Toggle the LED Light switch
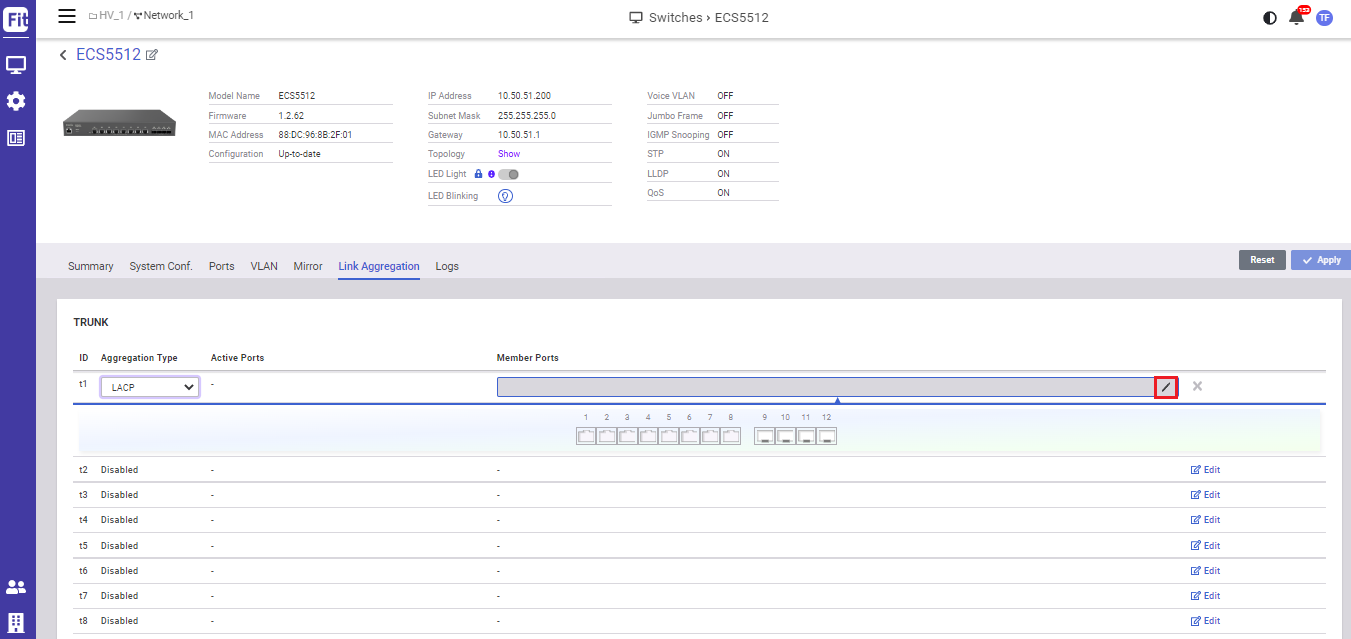Viewport: 1351px width, 639px height. [x=508, y=174]
